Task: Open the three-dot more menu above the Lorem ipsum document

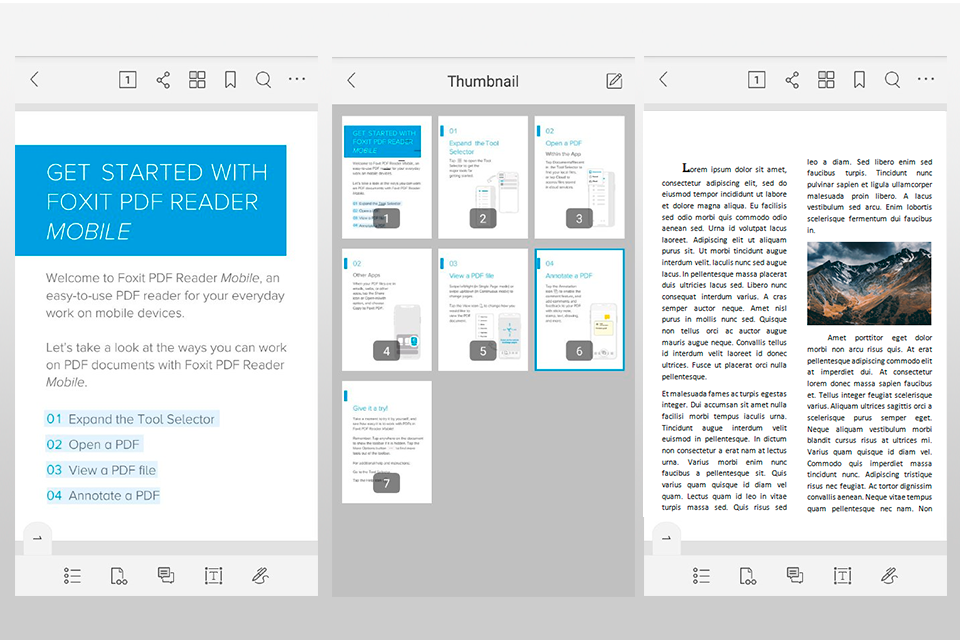Action: [926, 79]
